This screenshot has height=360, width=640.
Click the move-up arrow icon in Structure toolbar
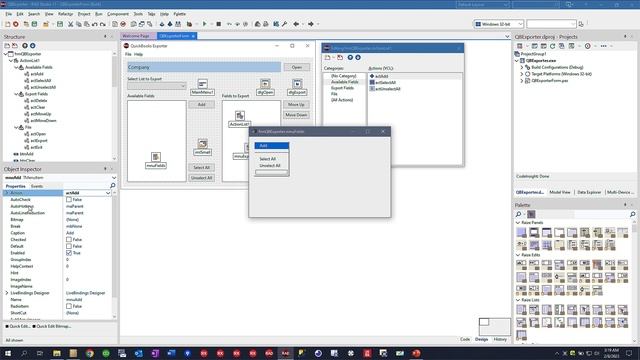pyautogui.click(x=25, y=46)
